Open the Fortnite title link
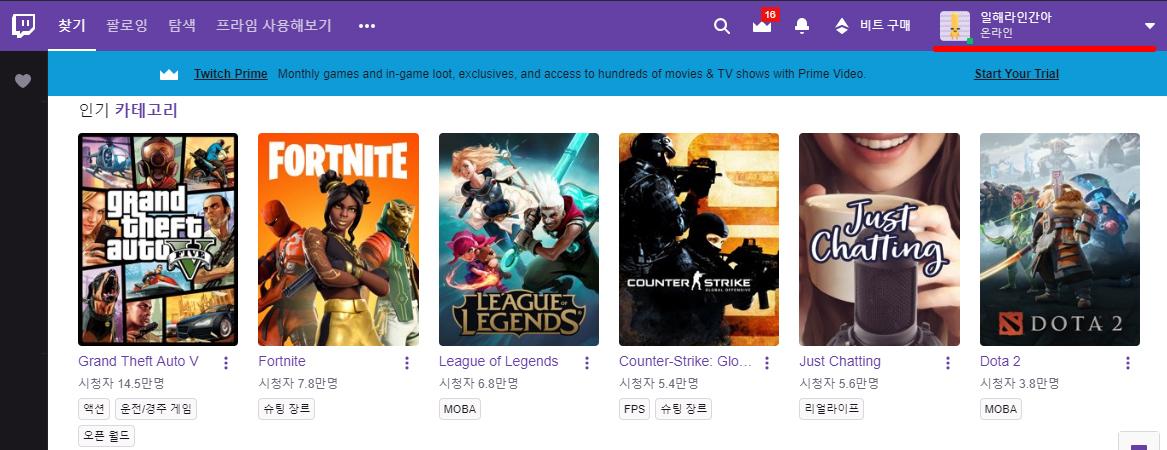This screenshot has height=450, width=1167. tap(282, 361)
